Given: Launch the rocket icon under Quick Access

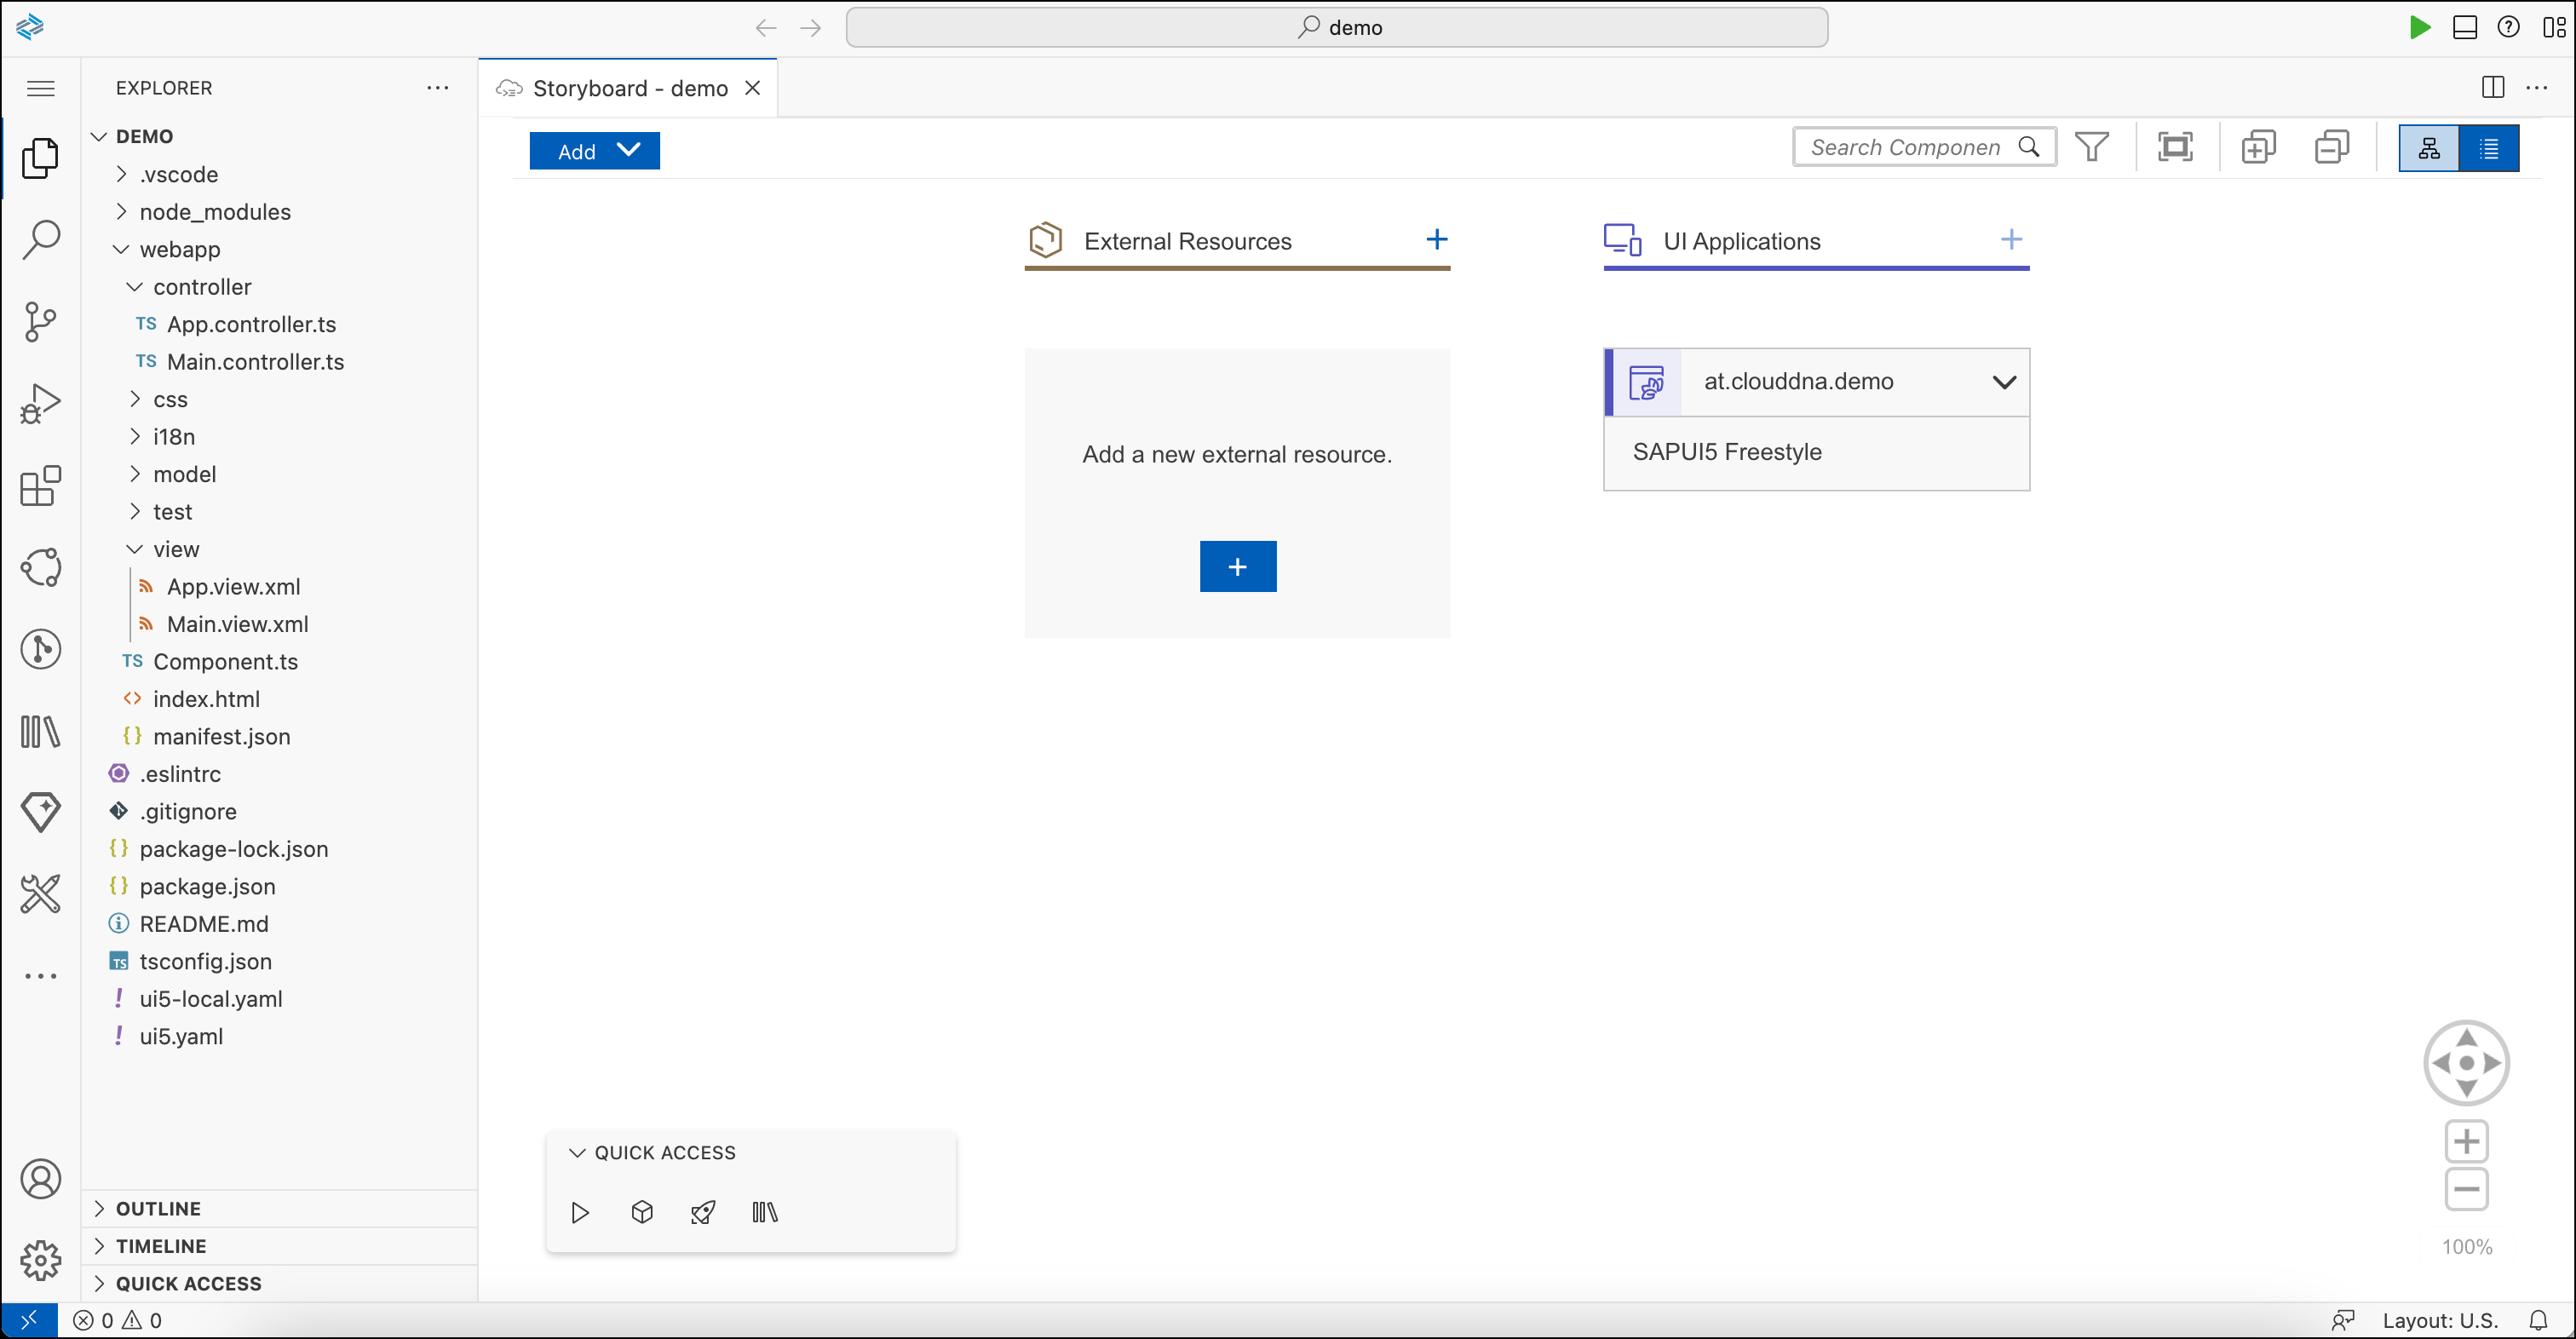Looking at the screenshot, I should click(x=703, y=1212).
